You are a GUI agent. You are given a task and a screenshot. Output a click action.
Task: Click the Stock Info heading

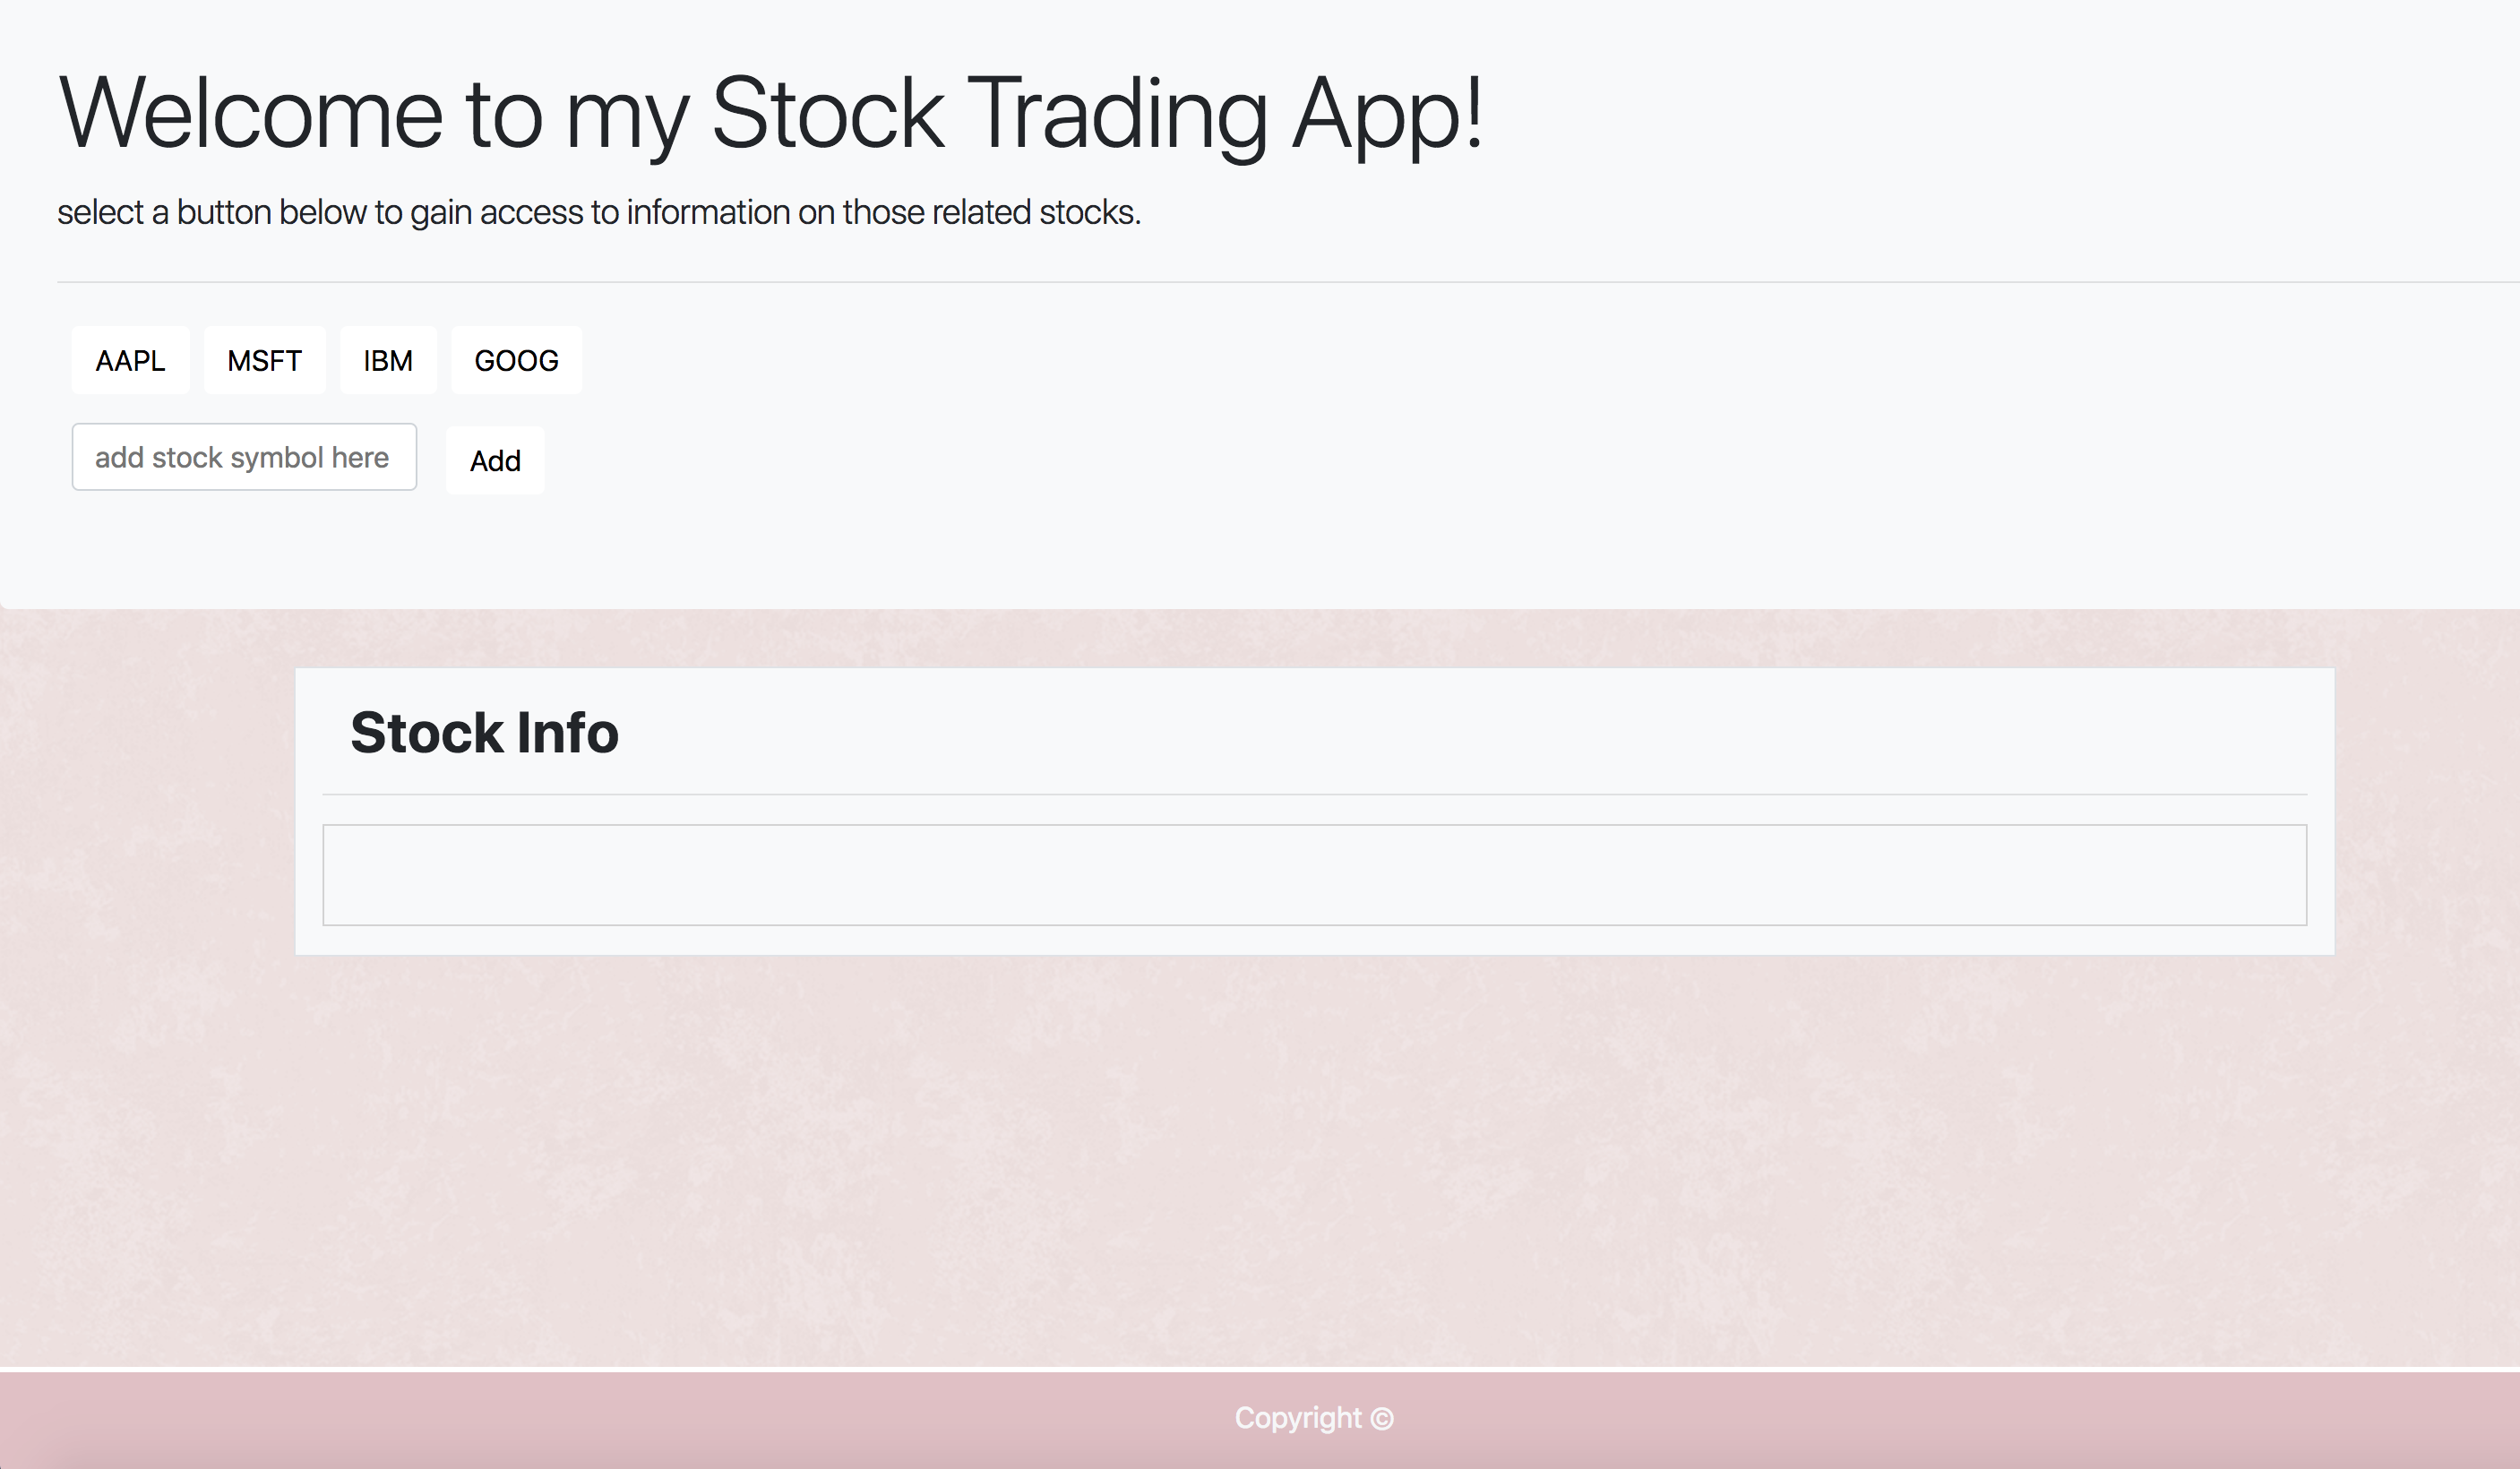click(484, 732)
